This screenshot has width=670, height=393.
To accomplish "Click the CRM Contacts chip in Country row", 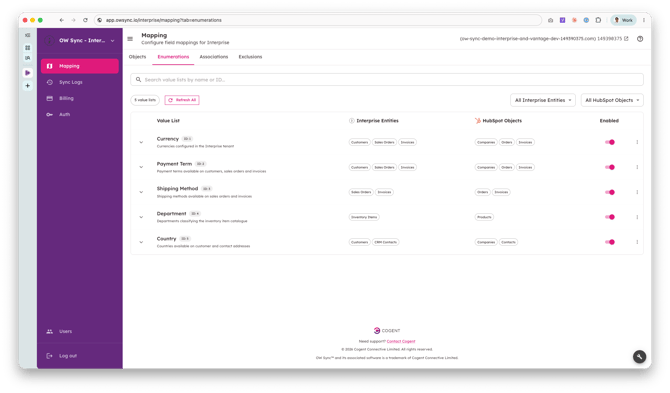I will (x=385, y=242).
